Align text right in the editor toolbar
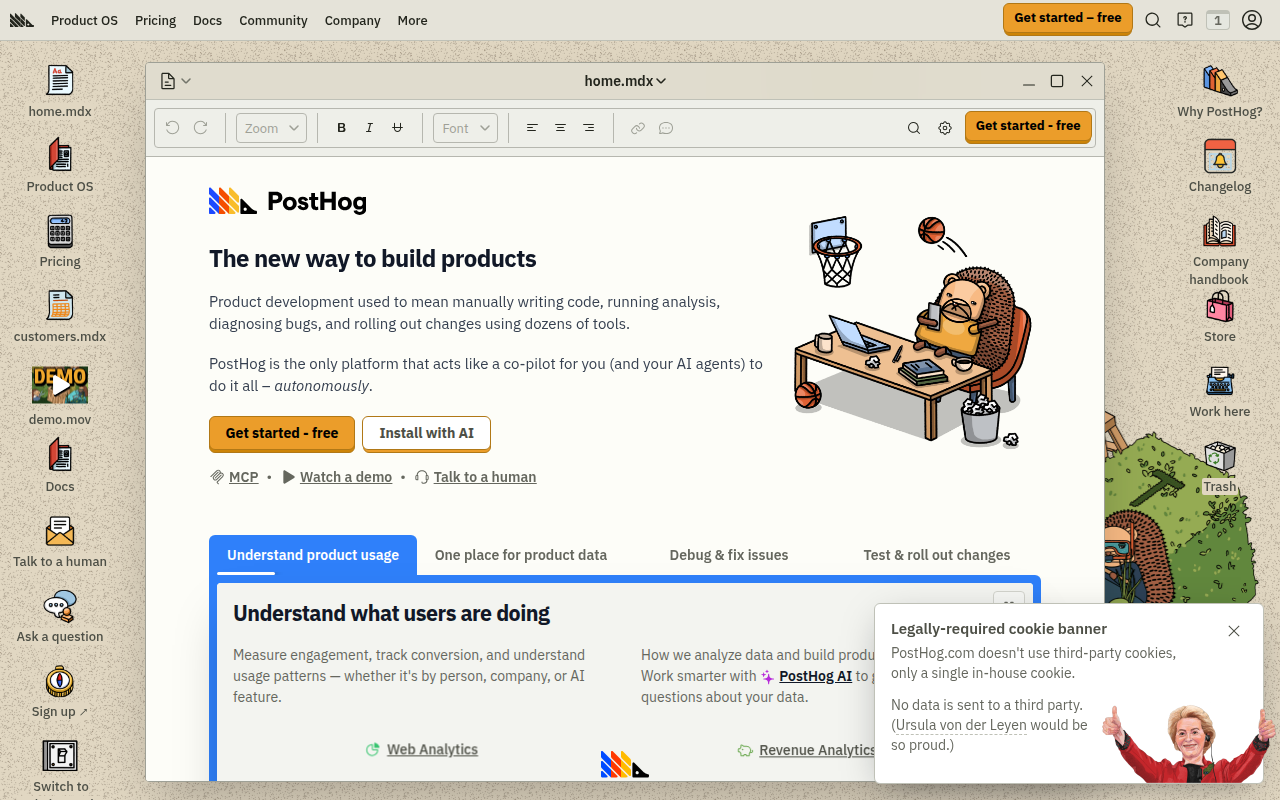 point(589,128)
